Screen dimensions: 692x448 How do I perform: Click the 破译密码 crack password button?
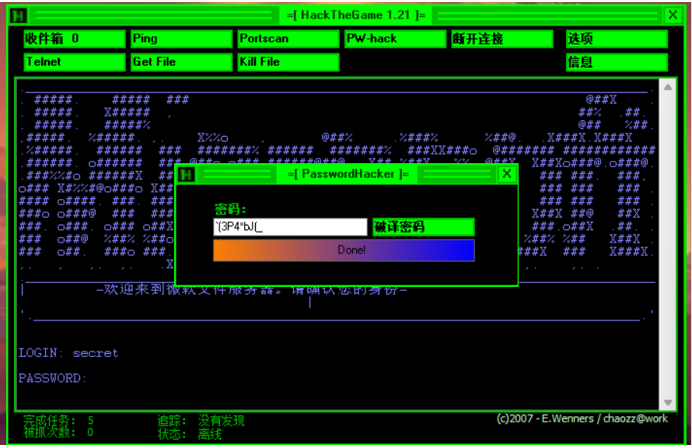click(x=423, y=227)
